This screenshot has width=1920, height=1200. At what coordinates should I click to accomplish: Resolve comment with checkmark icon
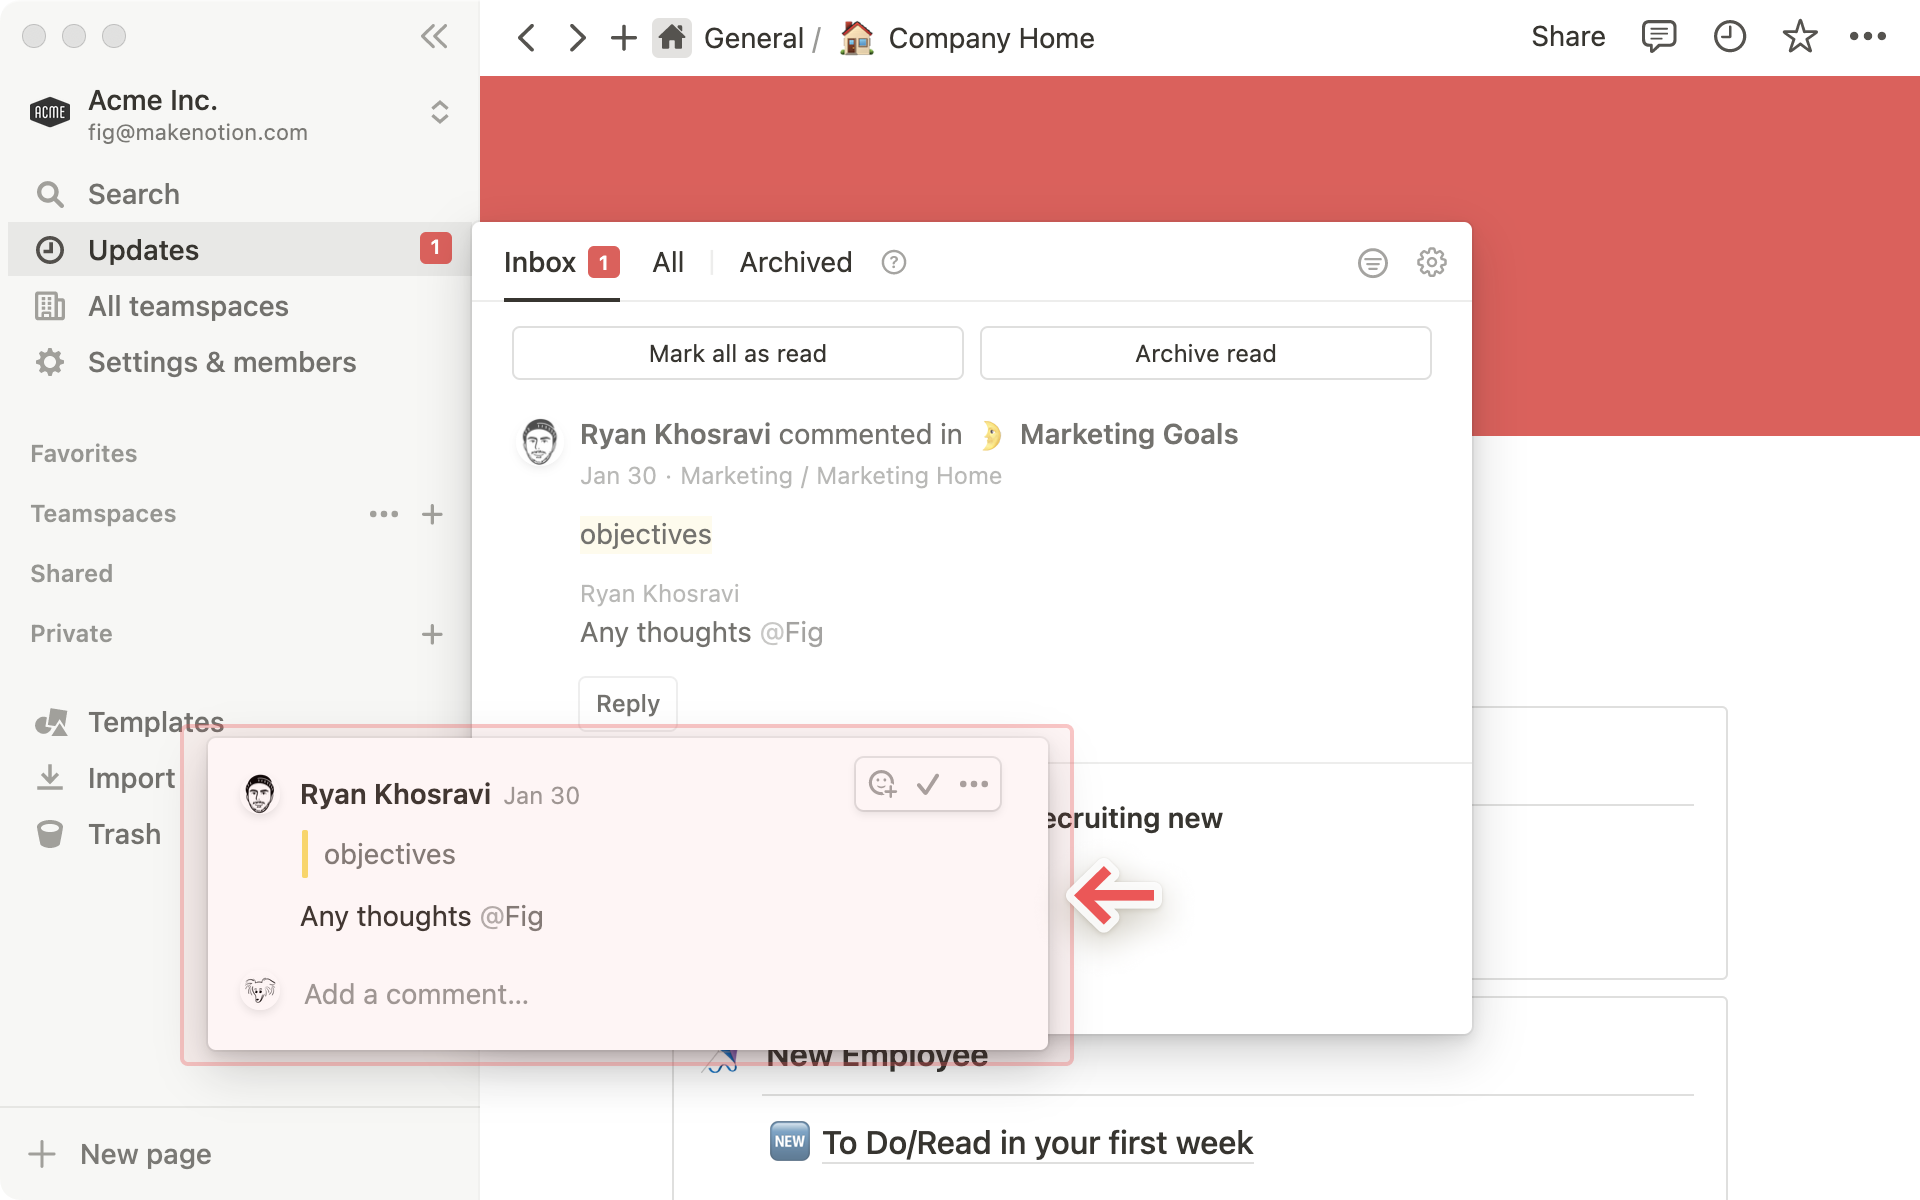[928, 784]
